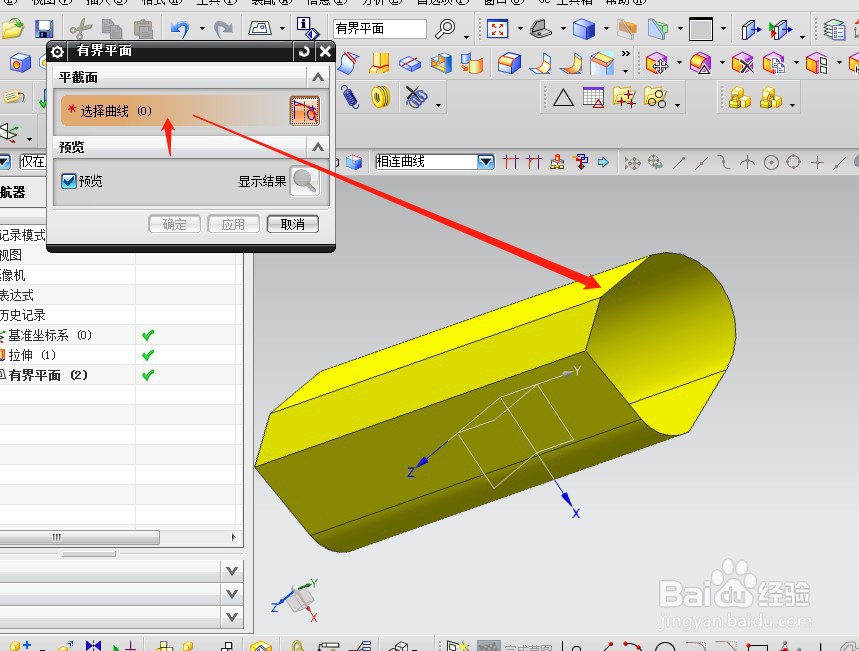Click the view triad in the viewport corner
Viewport: 859px width, 651px height.
tap(296, 599)
